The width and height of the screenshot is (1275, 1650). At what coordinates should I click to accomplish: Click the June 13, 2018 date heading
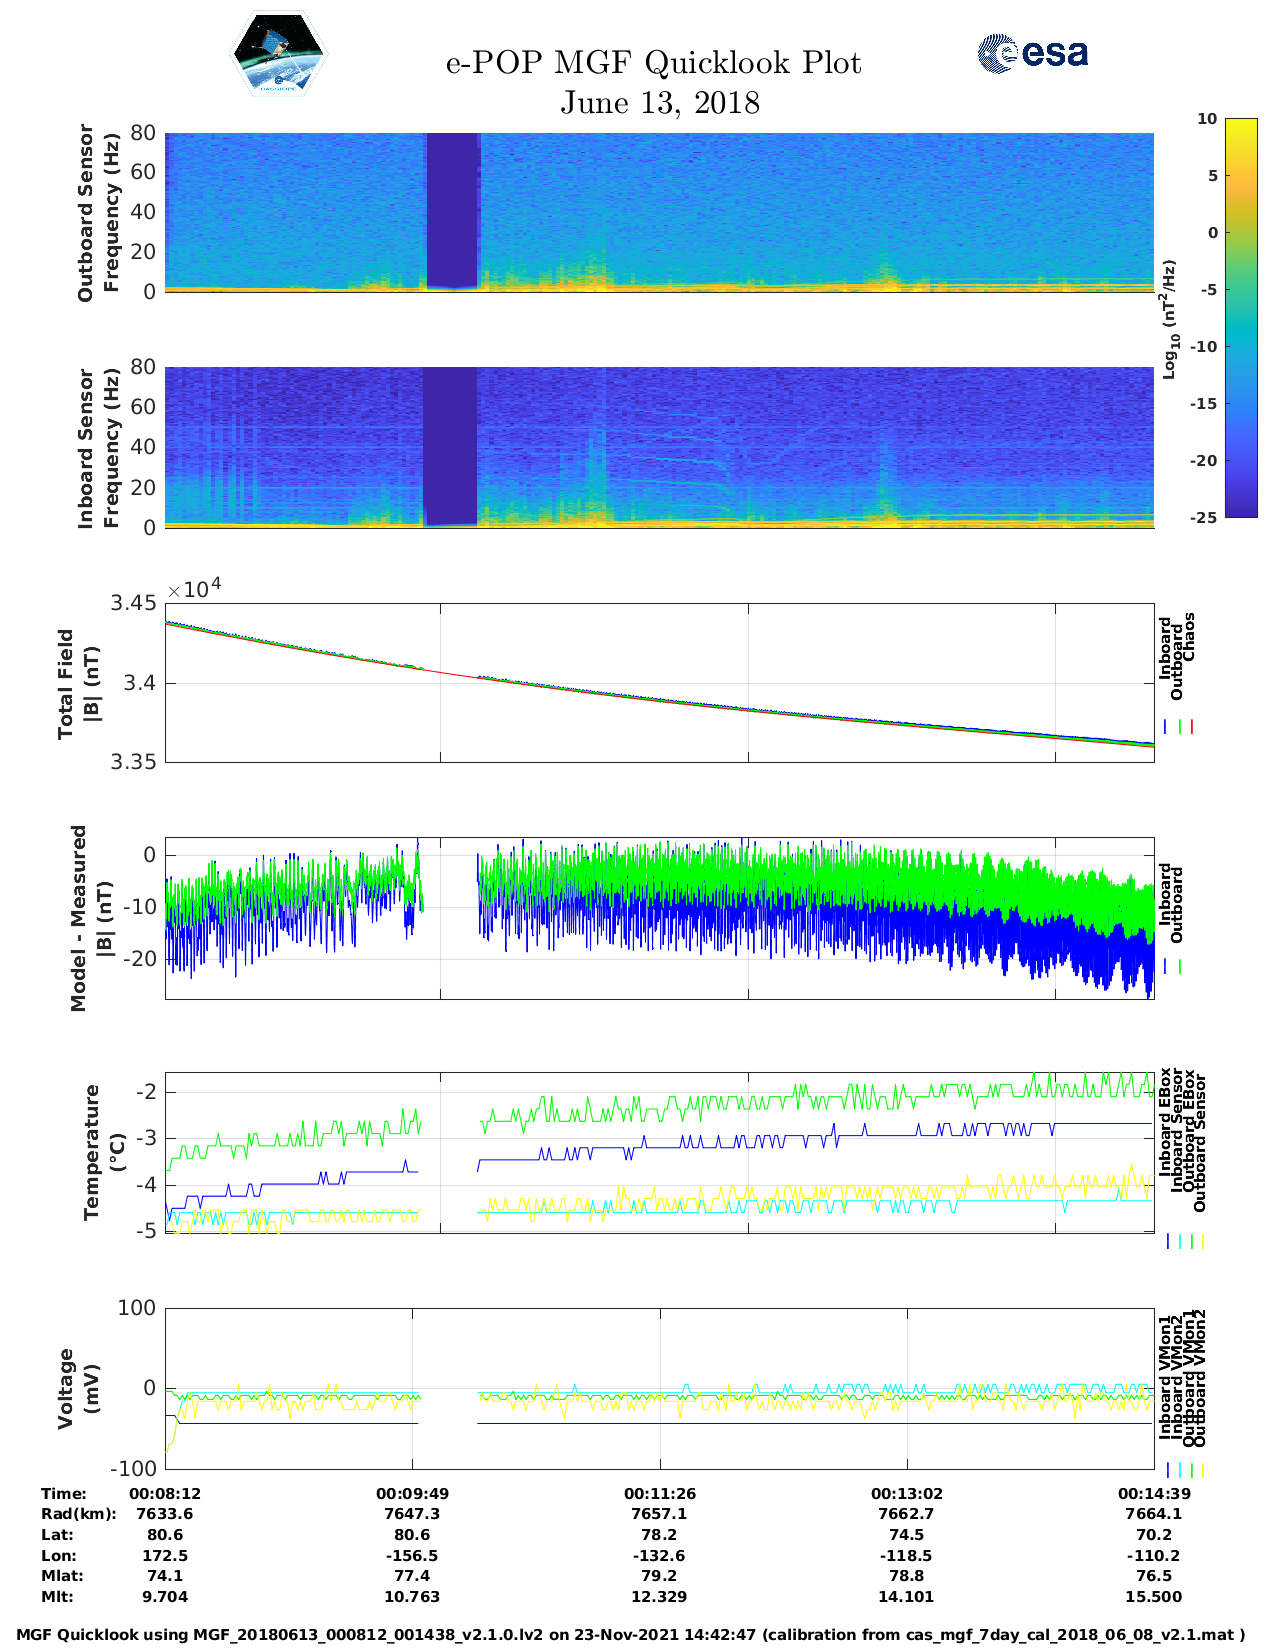pos(659,103)
